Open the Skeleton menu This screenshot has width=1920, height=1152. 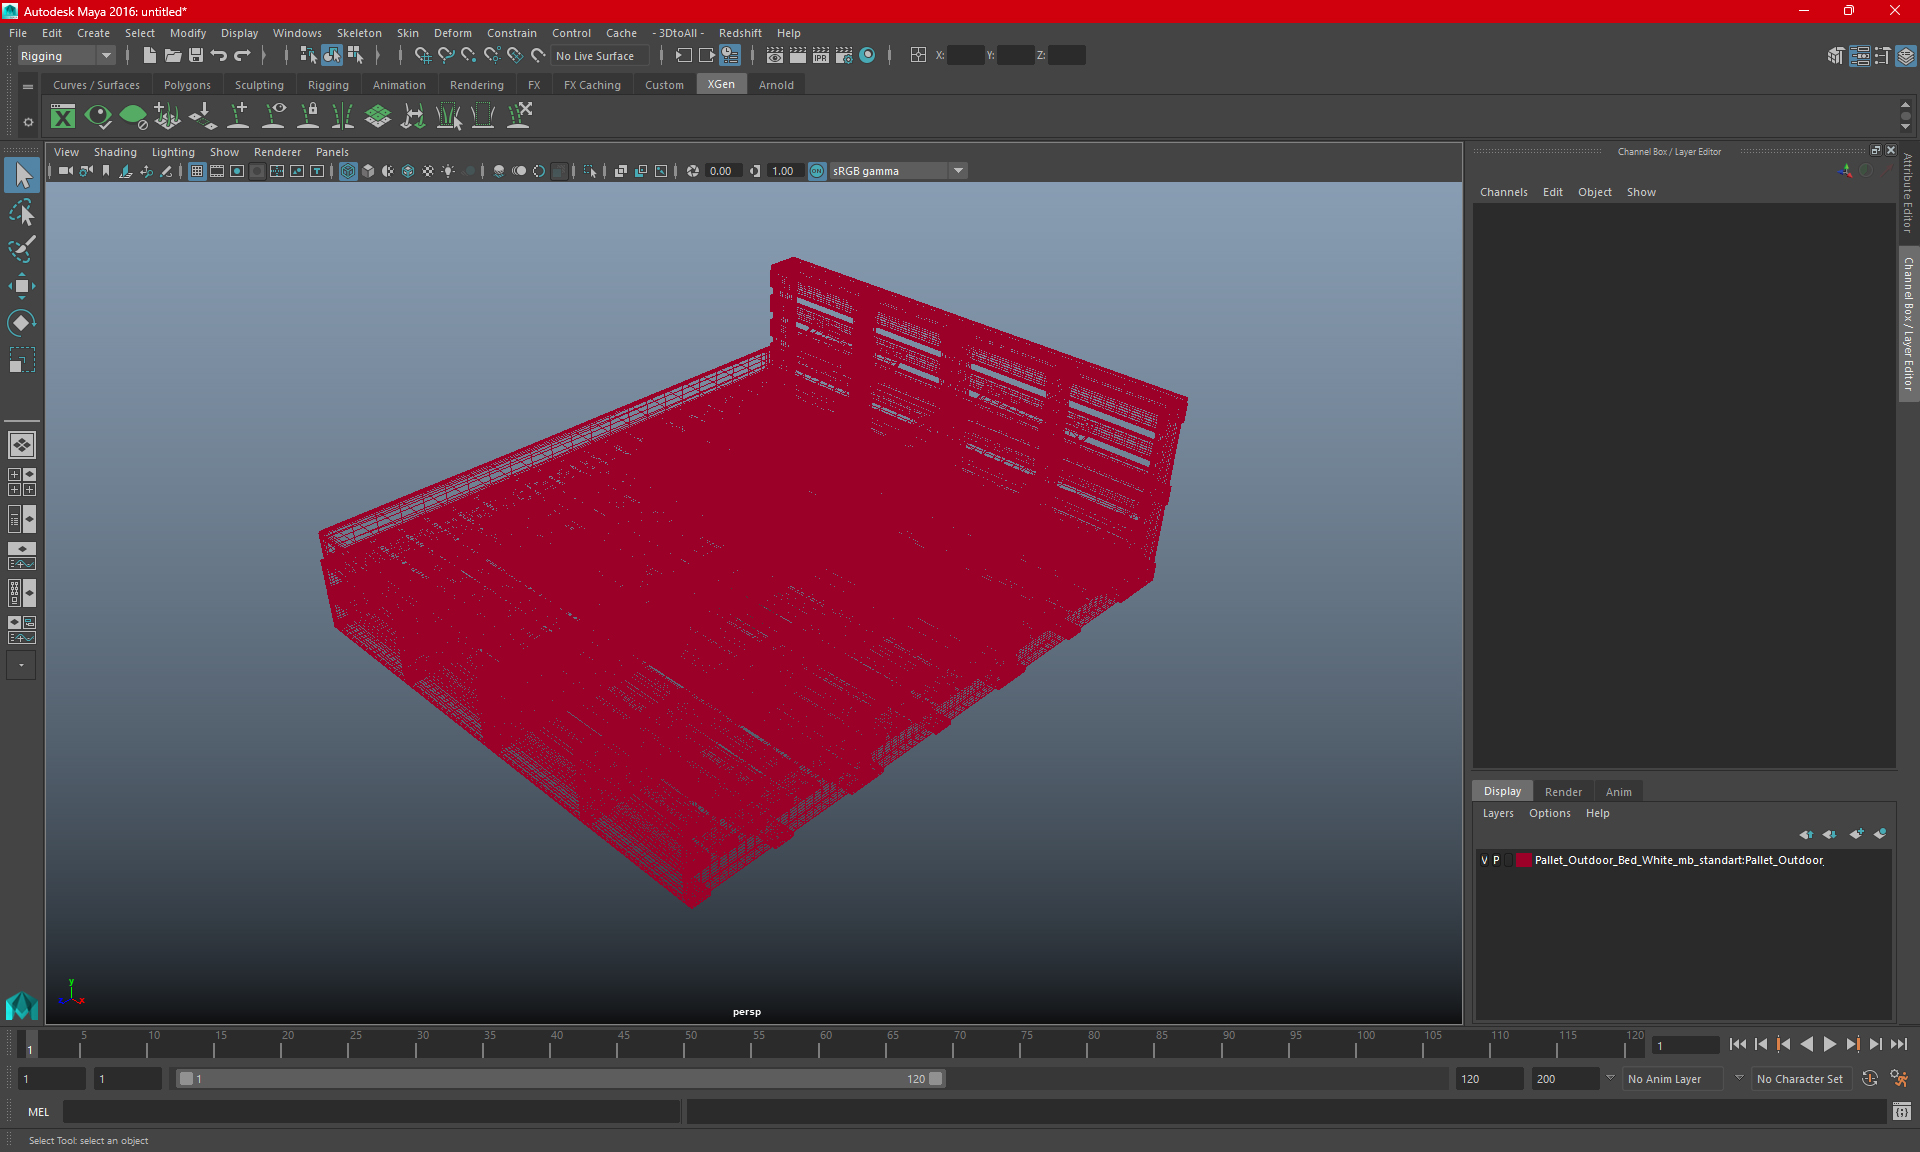click(x=359, y=33)
